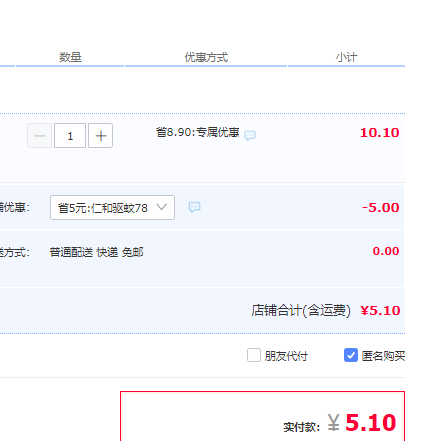Click the 实付款 ¥5.10 payment amount

tap(340, 423)
